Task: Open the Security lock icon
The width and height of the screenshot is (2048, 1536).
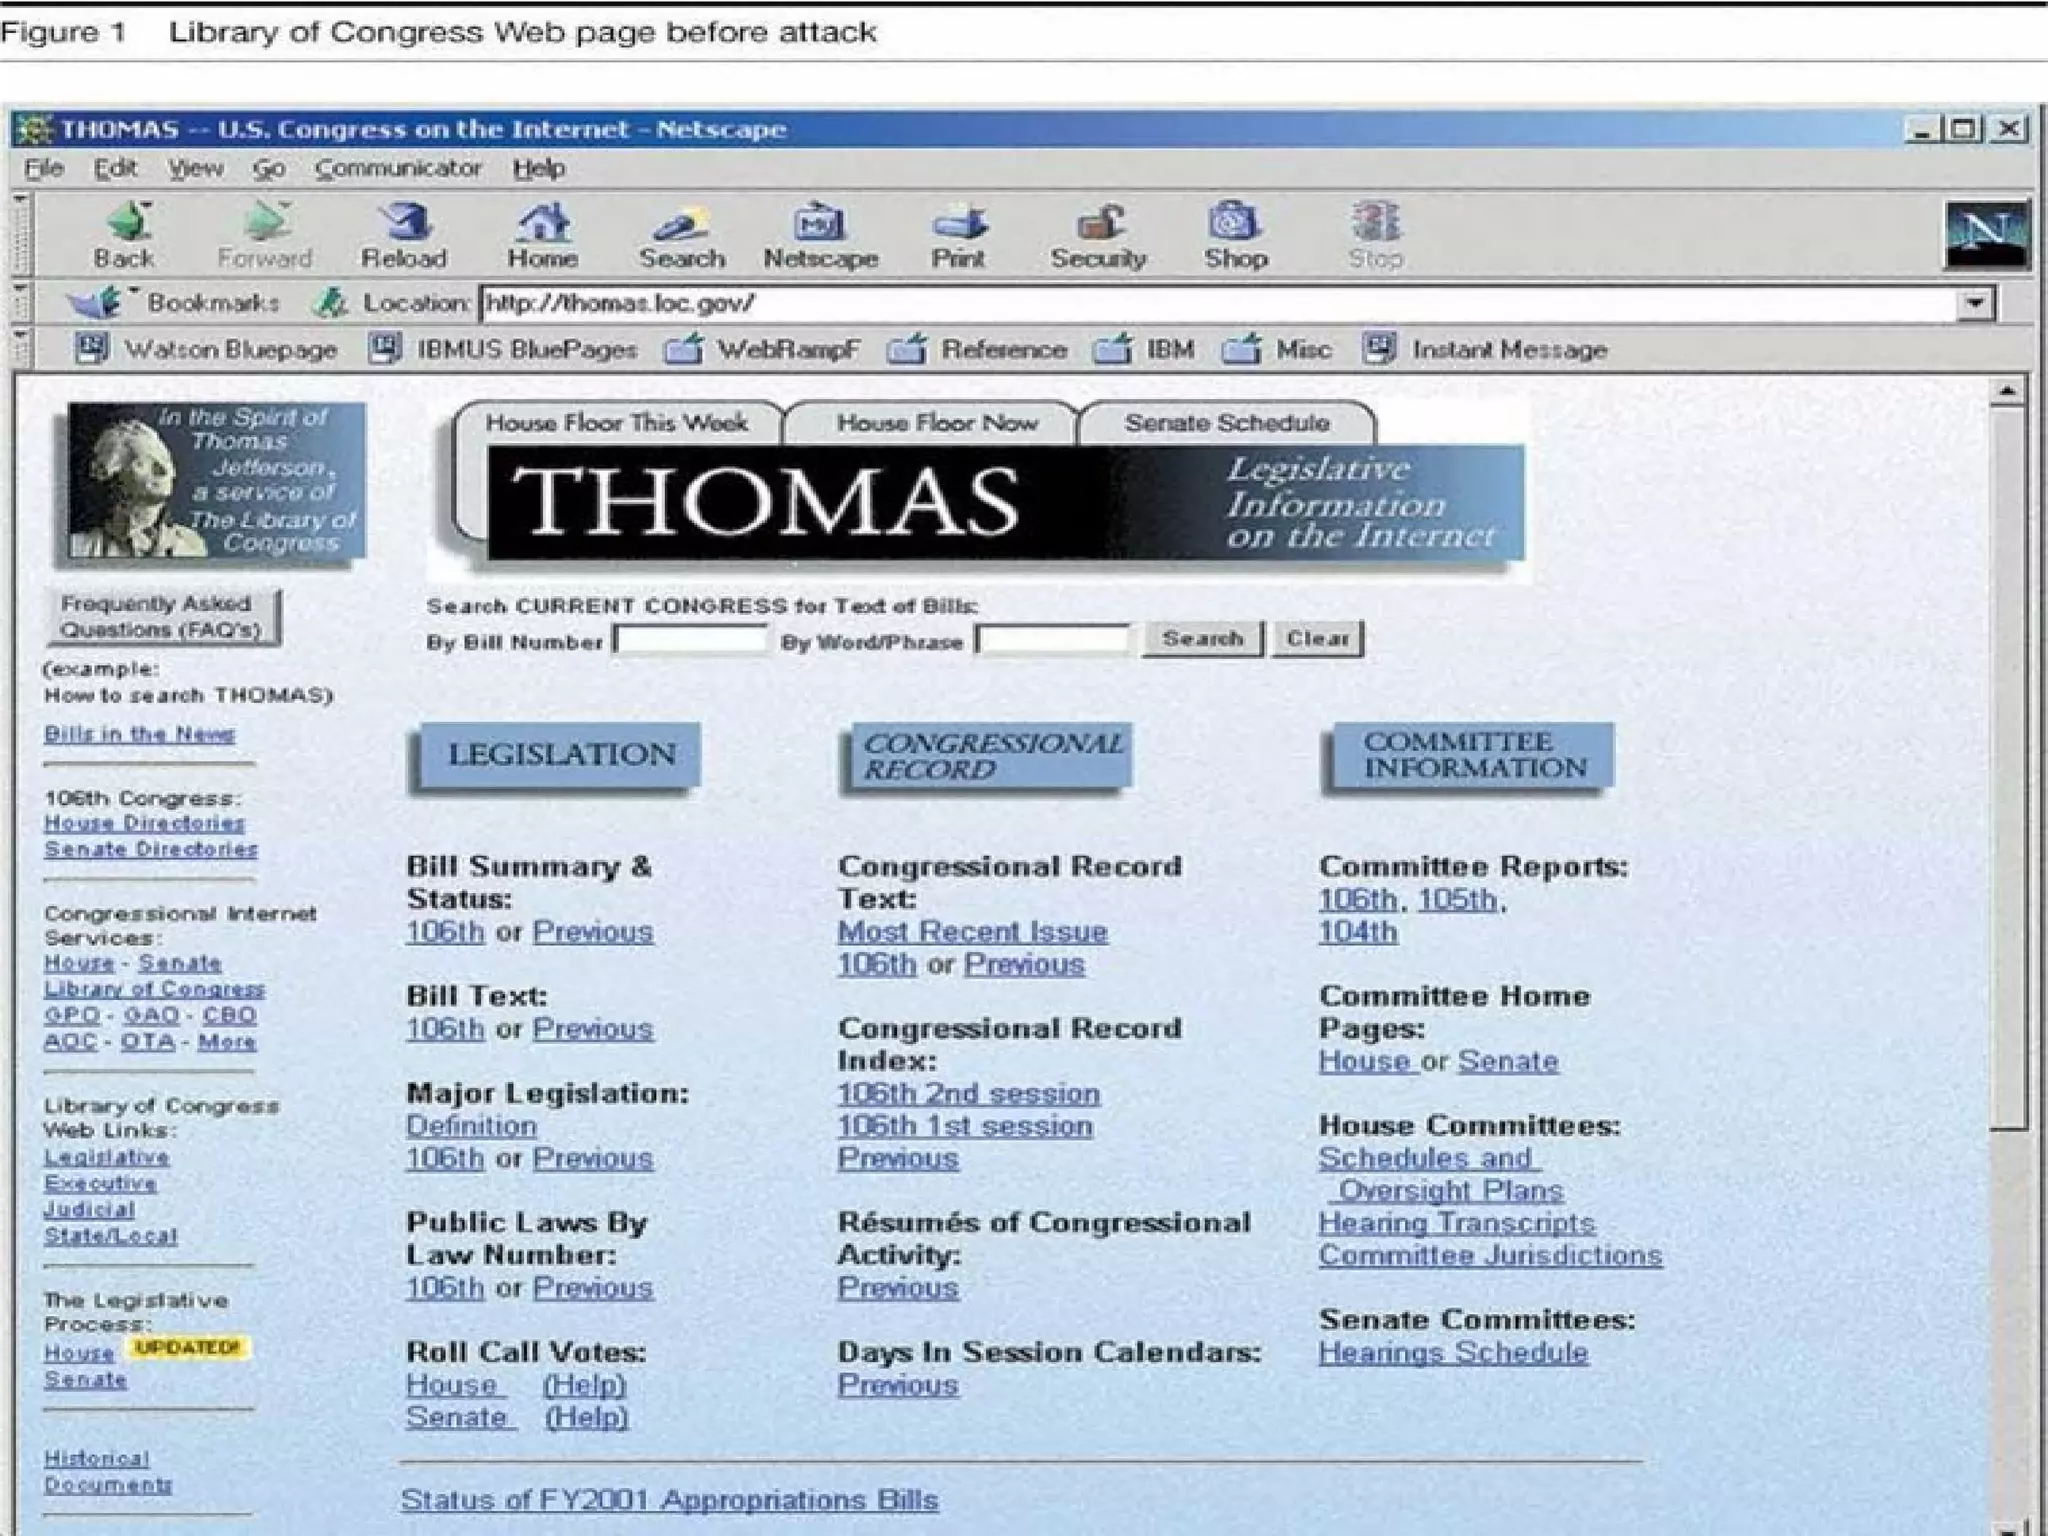Action: point(1098,222)
